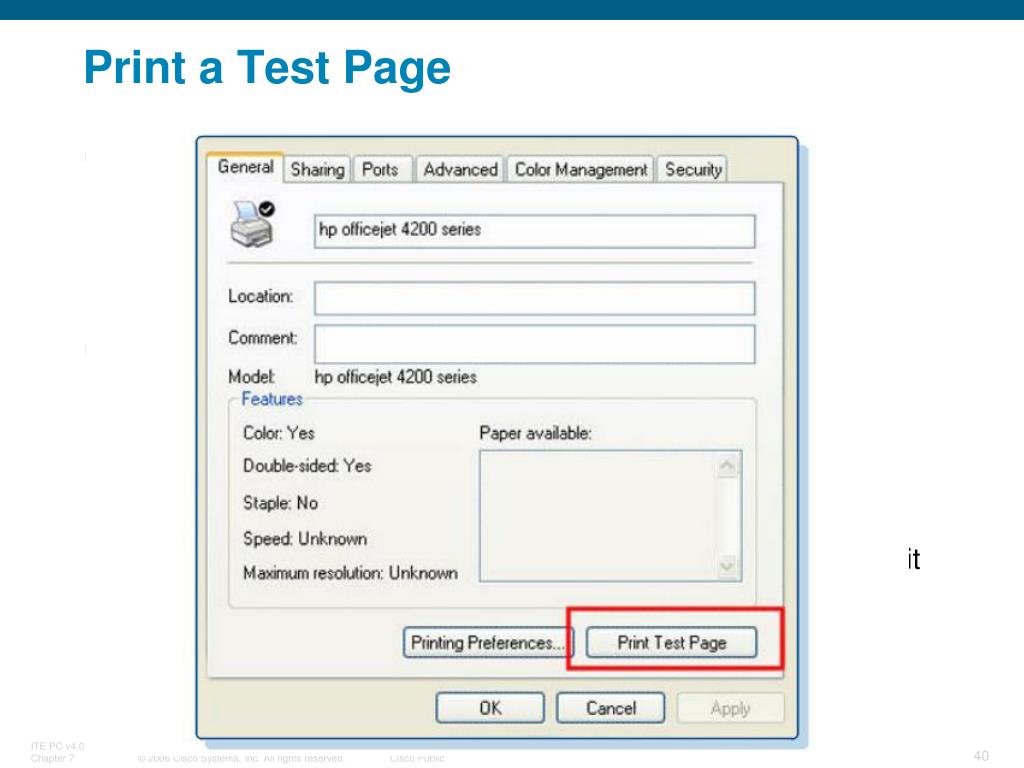Click the 'Print a Test Page' slide title
The height and width of the screenshot is (768, 1024).
(x=267, y=68)
